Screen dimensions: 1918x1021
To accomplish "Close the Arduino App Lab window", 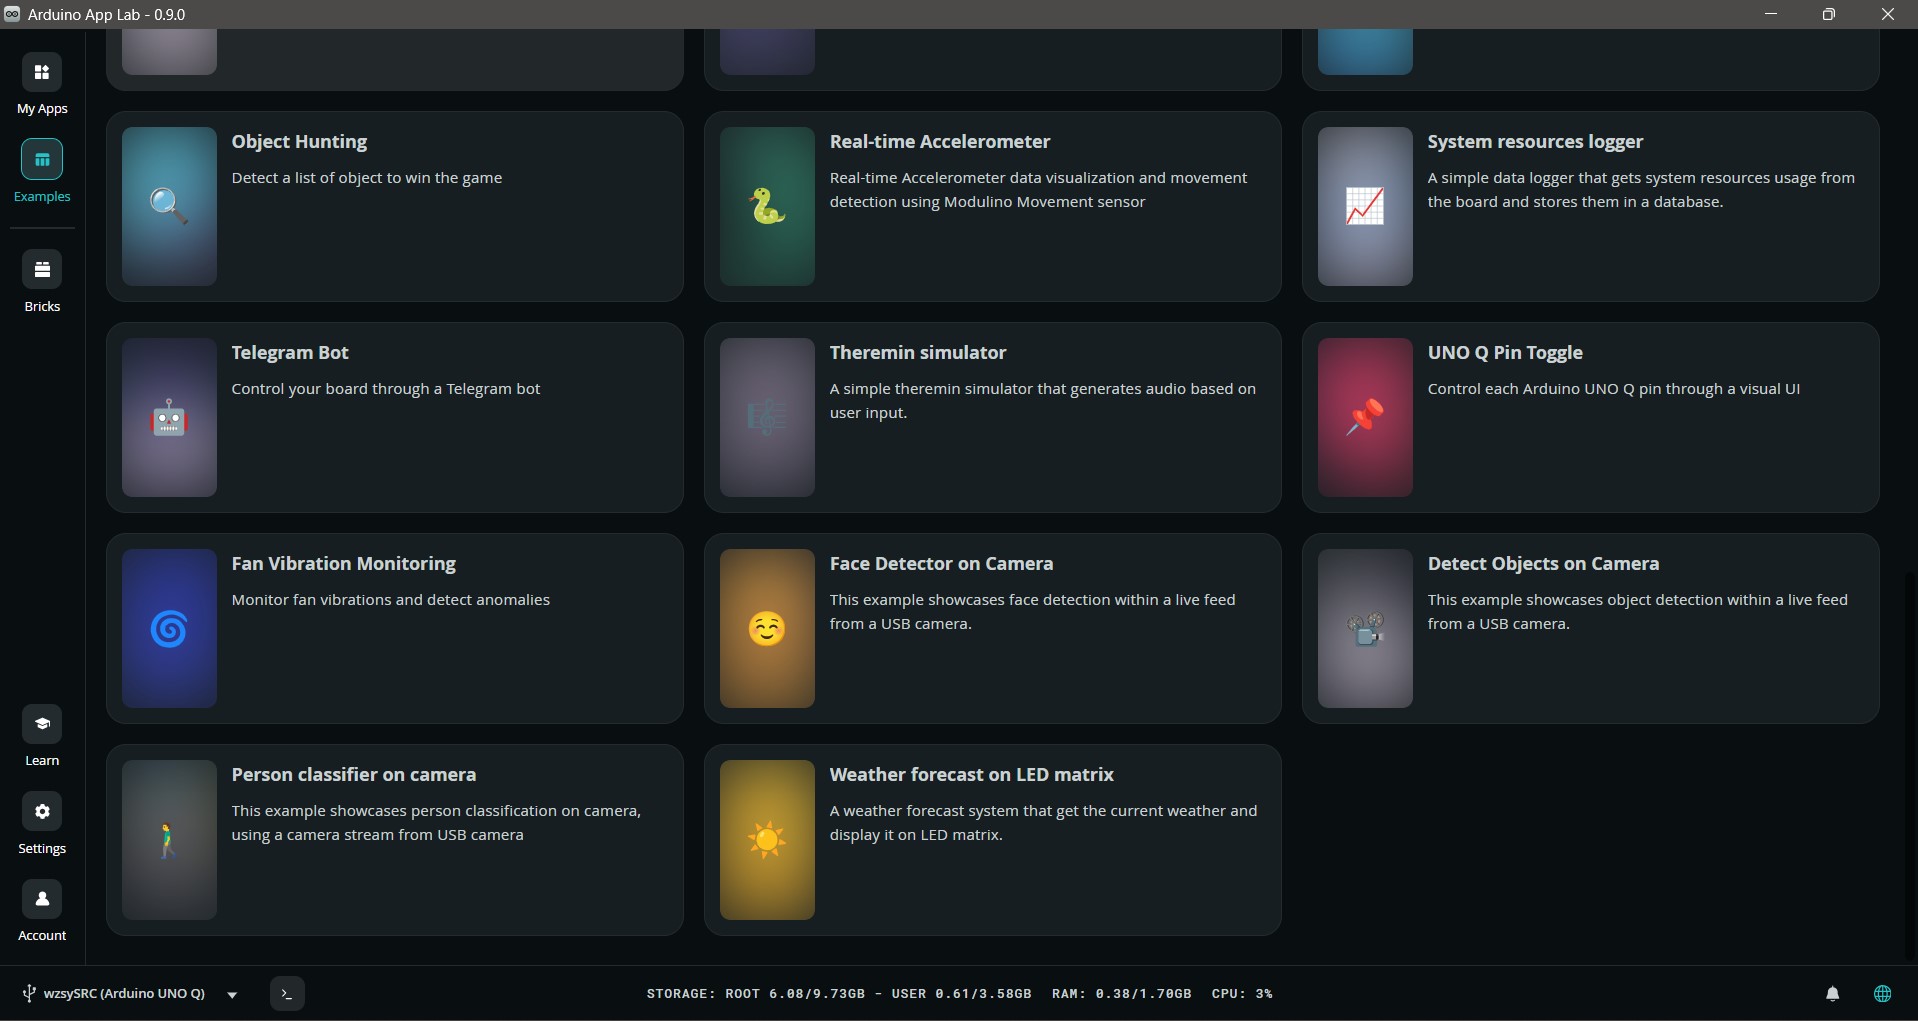I will coord(1888,14).
